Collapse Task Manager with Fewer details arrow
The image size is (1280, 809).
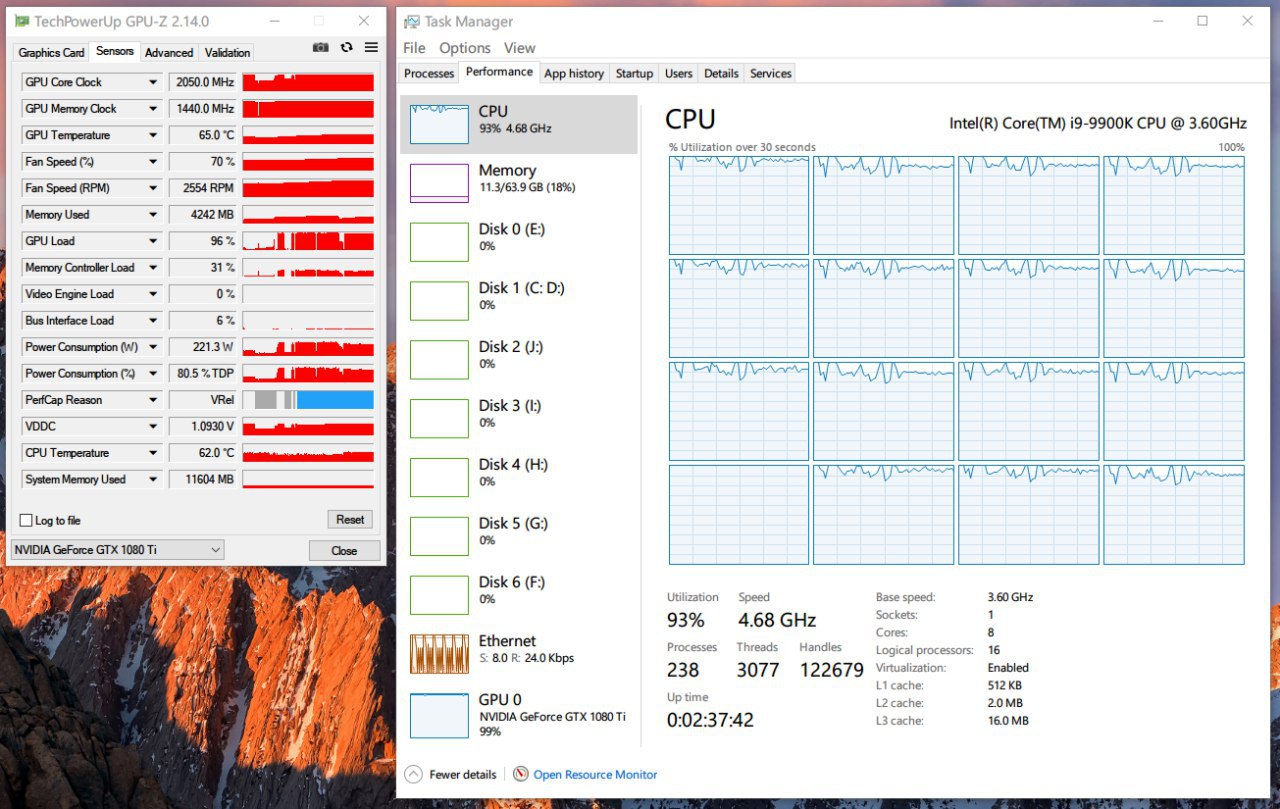[413, 774]
